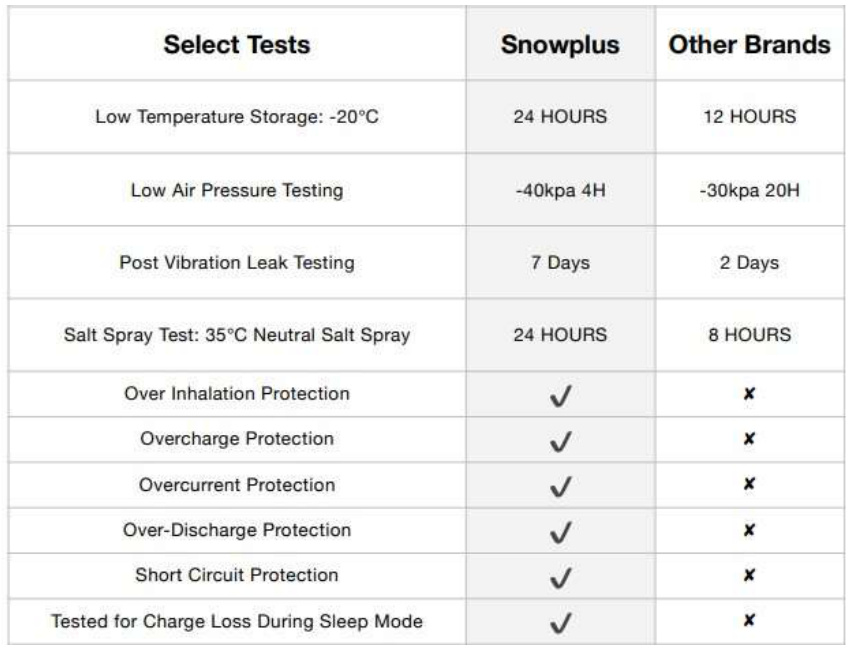Click the Salt Spray Test row label
This screenshot has height=650, width=851.
[237, 335]
